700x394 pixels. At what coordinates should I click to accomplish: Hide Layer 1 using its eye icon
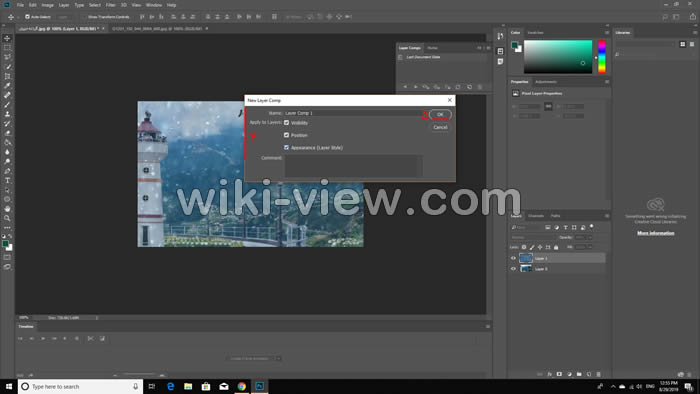click(513, 258)
